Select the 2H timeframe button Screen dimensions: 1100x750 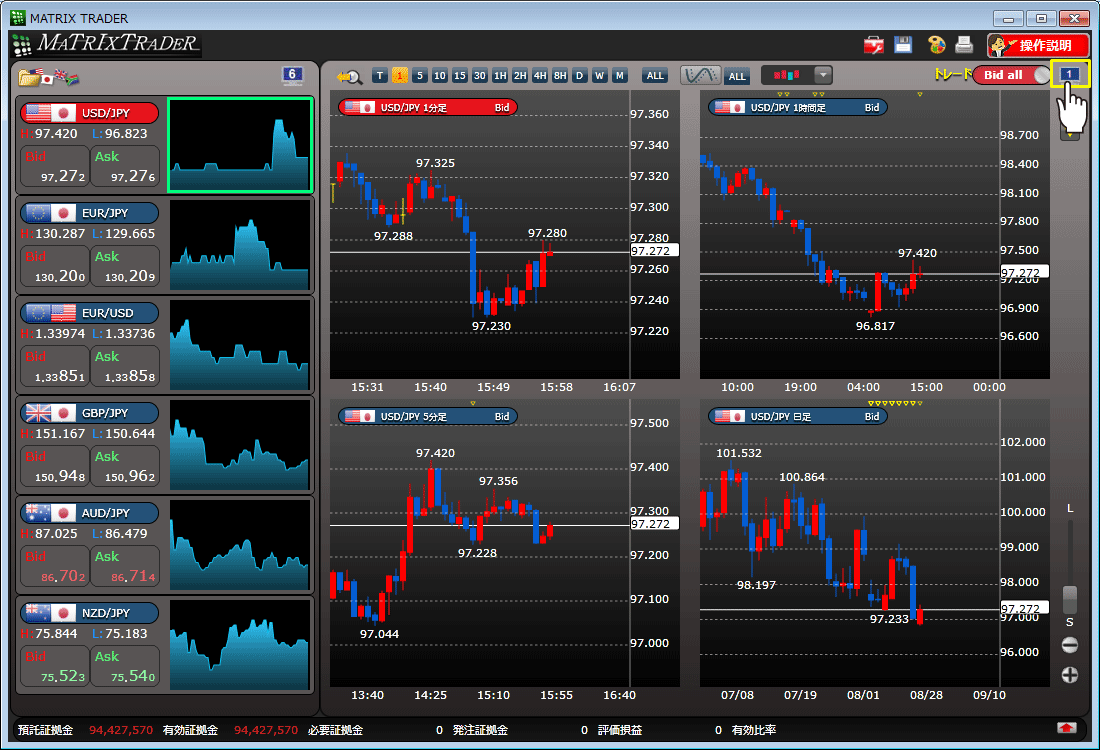[x=520, y=76]
